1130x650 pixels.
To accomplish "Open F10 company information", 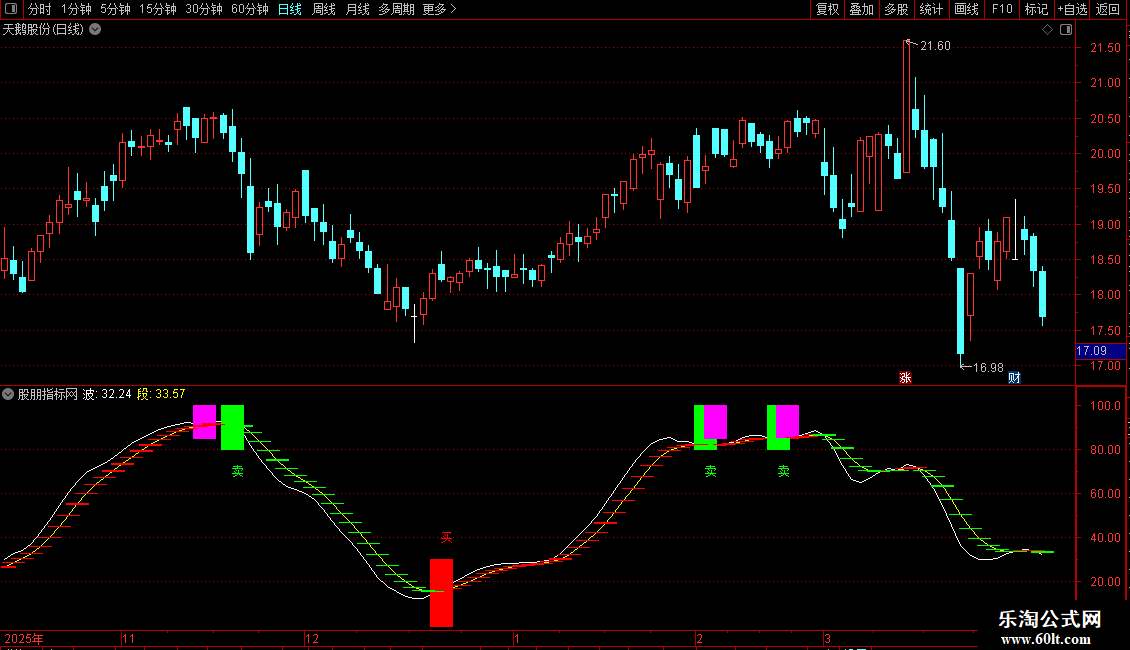I will [x=1002, y=9].
